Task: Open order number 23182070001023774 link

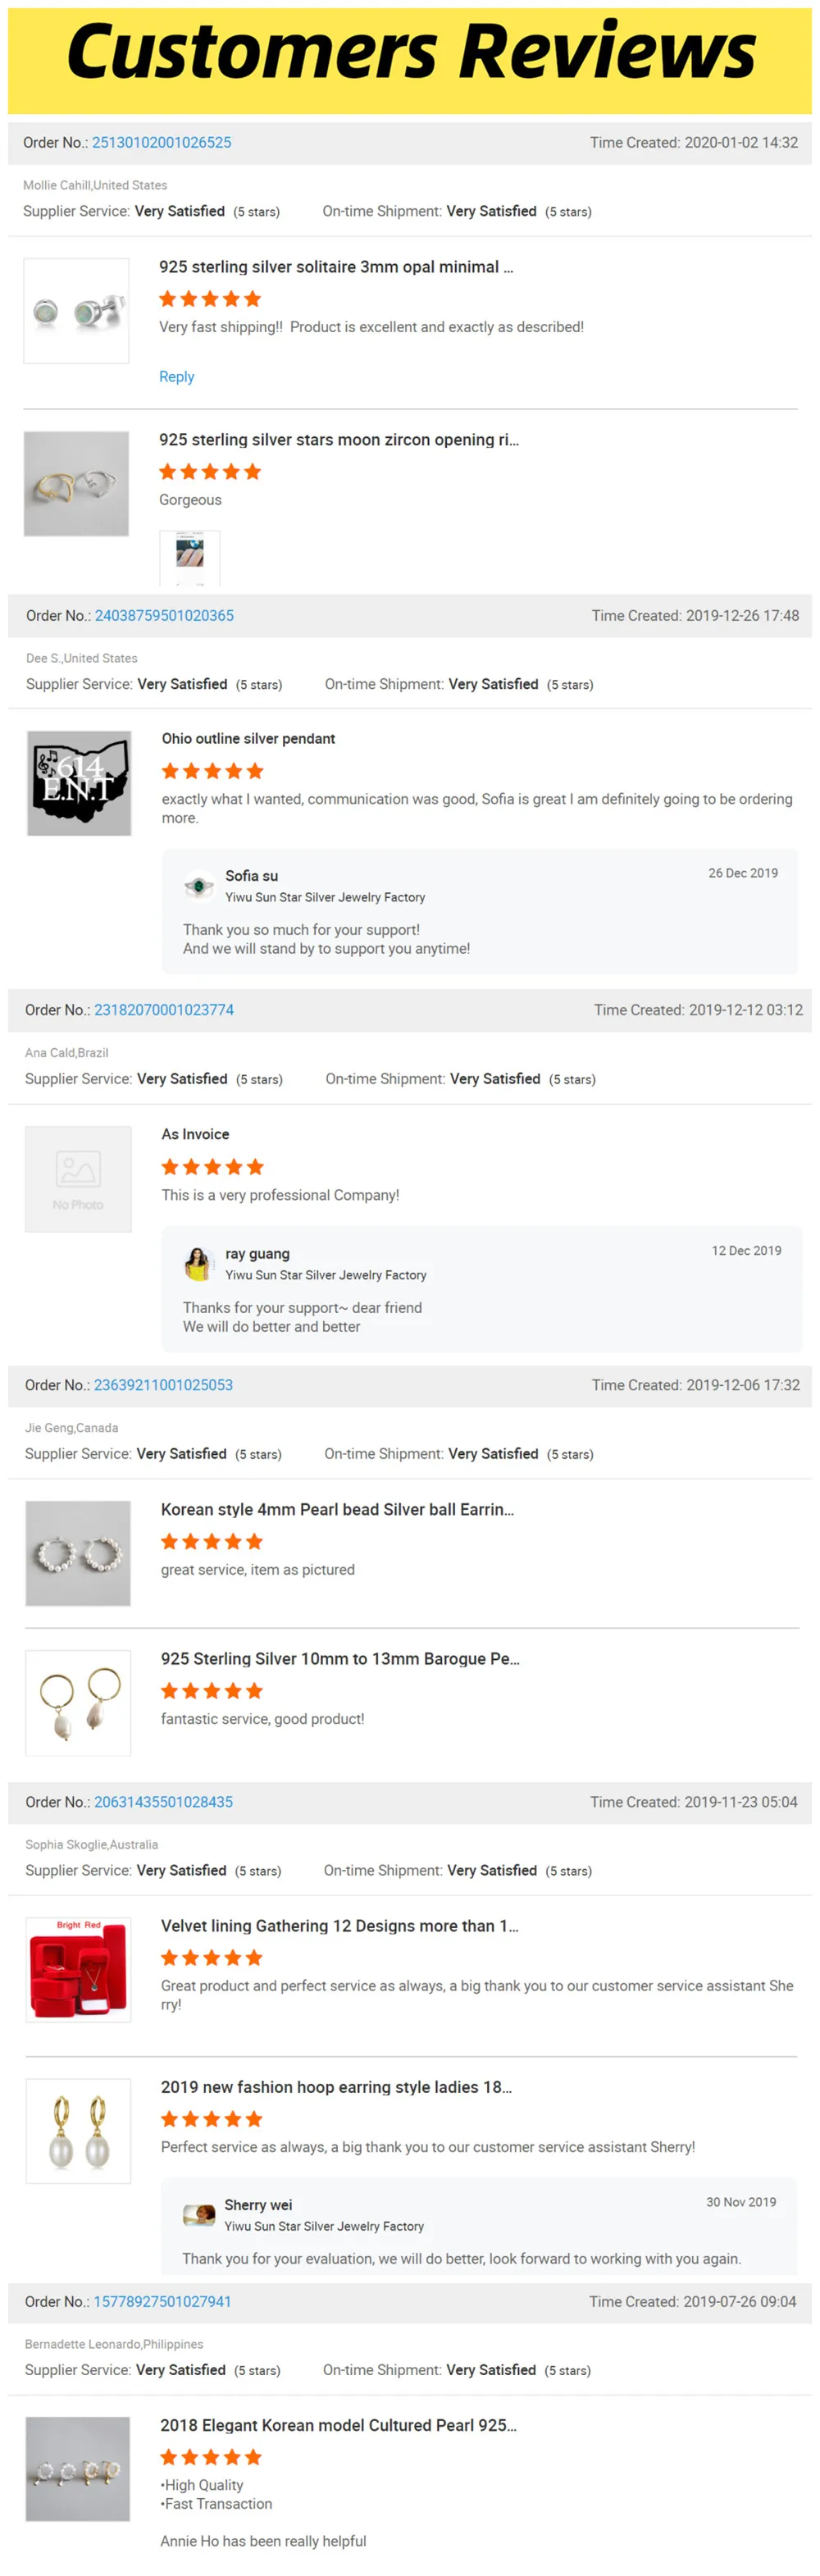Action: (x=164, y=1010)
